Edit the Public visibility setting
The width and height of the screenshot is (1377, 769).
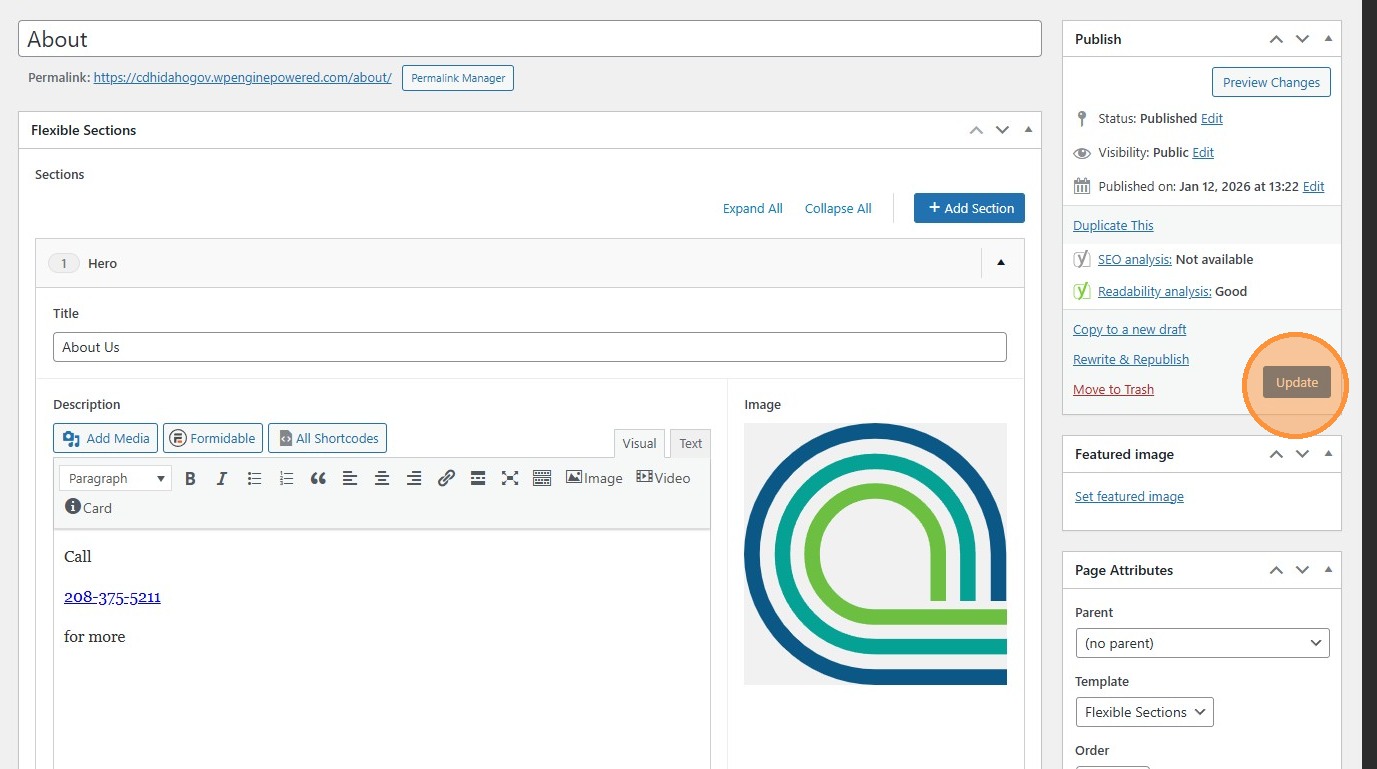point(1203,152)
